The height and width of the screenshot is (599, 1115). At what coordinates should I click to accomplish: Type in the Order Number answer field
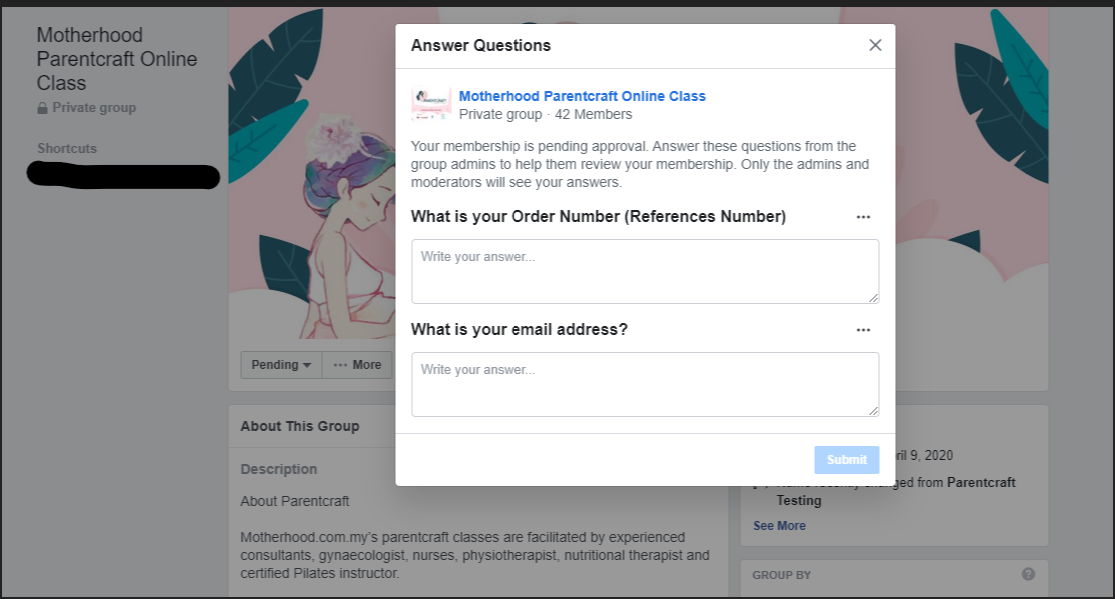pos(645,271)
